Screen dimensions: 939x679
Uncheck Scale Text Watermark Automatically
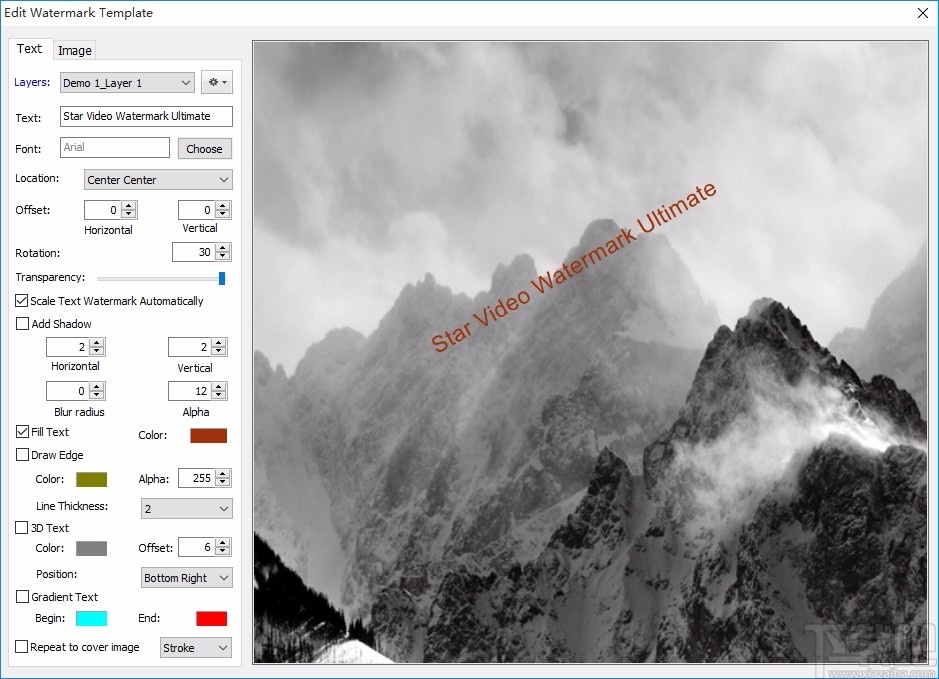[x=20, y=300]
